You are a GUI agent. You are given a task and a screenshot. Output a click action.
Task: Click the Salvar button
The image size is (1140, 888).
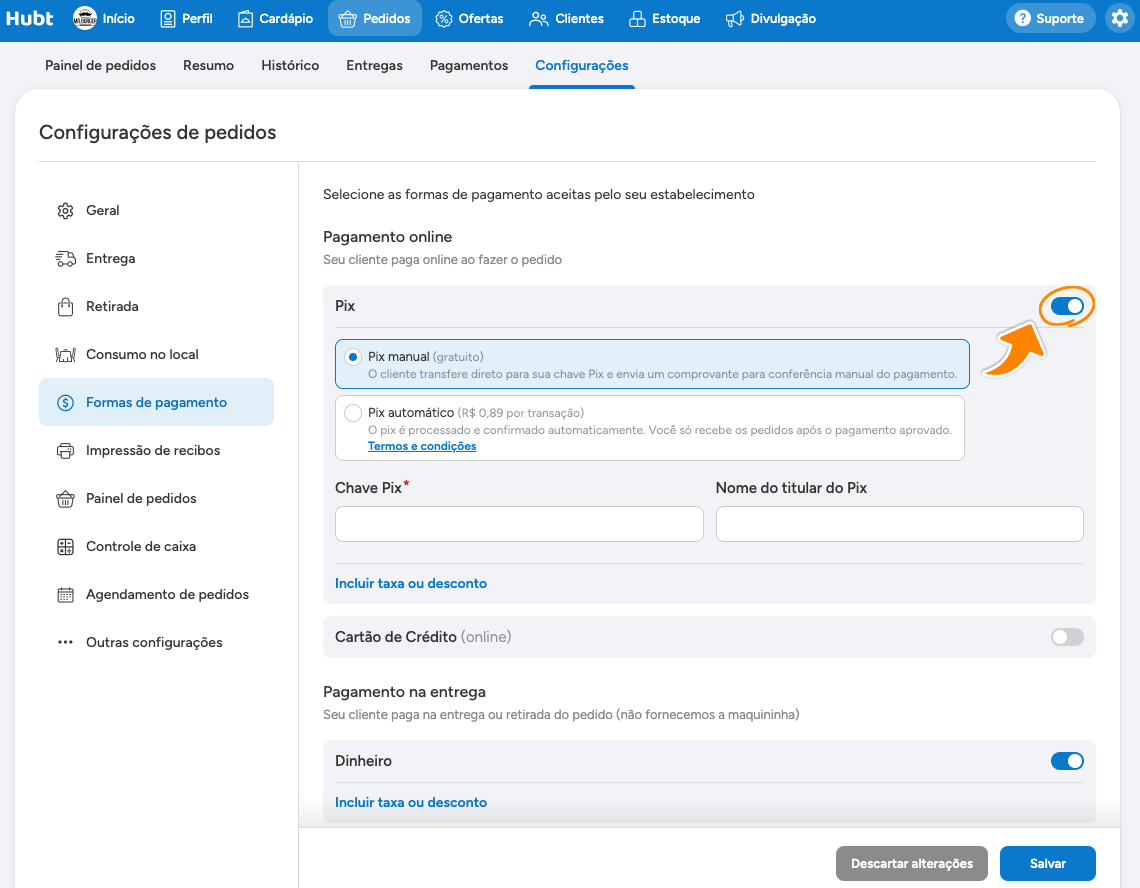tap(1048, 863)
